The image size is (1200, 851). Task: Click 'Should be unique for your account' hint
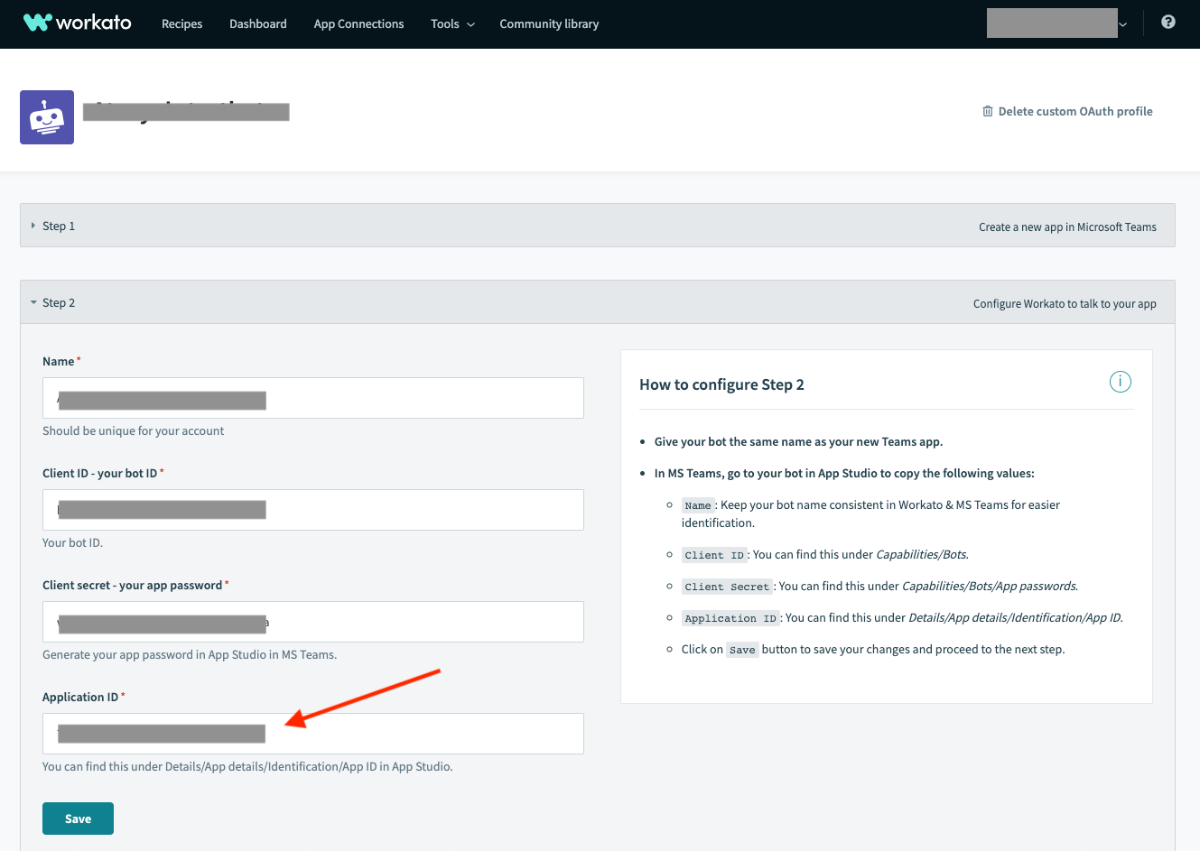tap(133, 431)
